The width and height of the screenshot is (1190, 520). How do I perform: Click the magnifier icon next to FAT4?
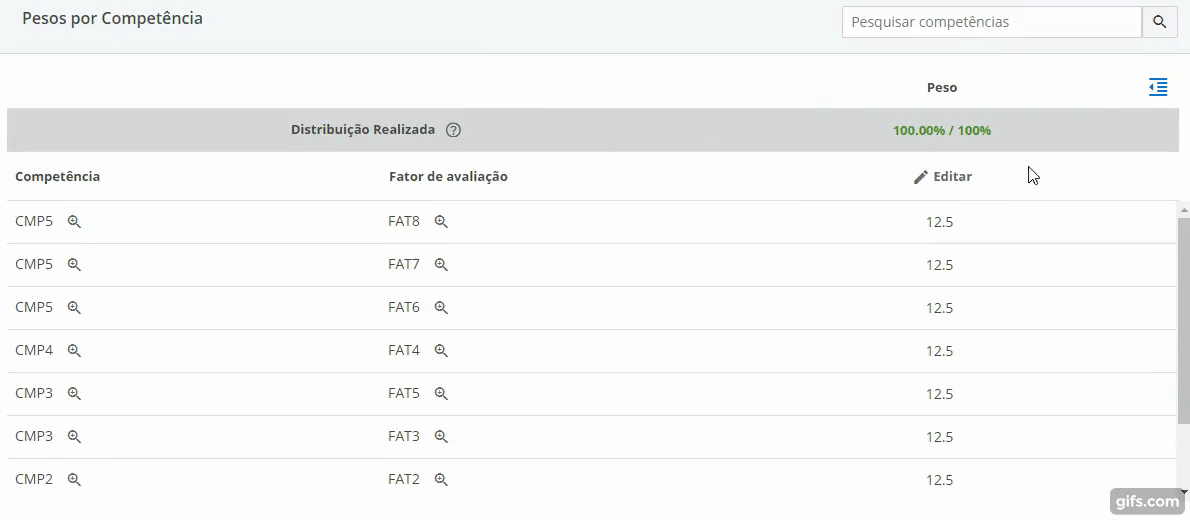pos(441,351)
